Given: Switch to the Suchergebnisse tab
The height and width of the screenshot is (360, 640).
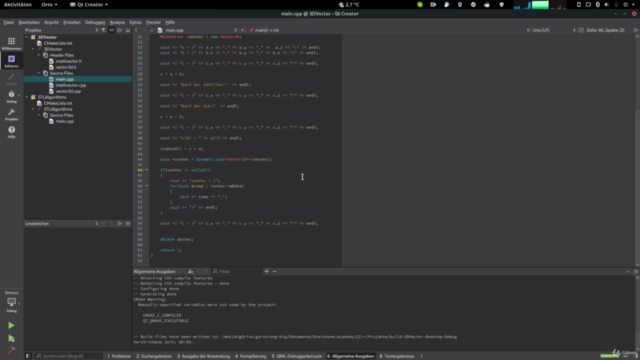Looking at the screenshot, I should pyautogui.click(x=154, y=356).
